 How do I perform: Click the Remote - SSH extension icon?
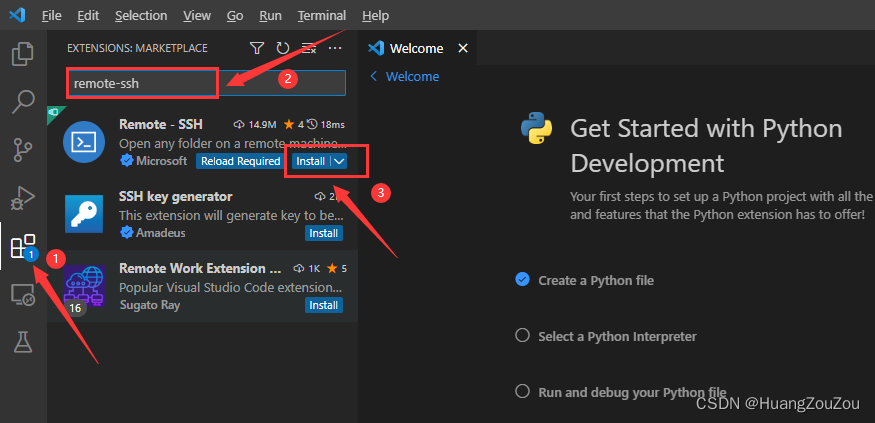(x=84, y=142)
